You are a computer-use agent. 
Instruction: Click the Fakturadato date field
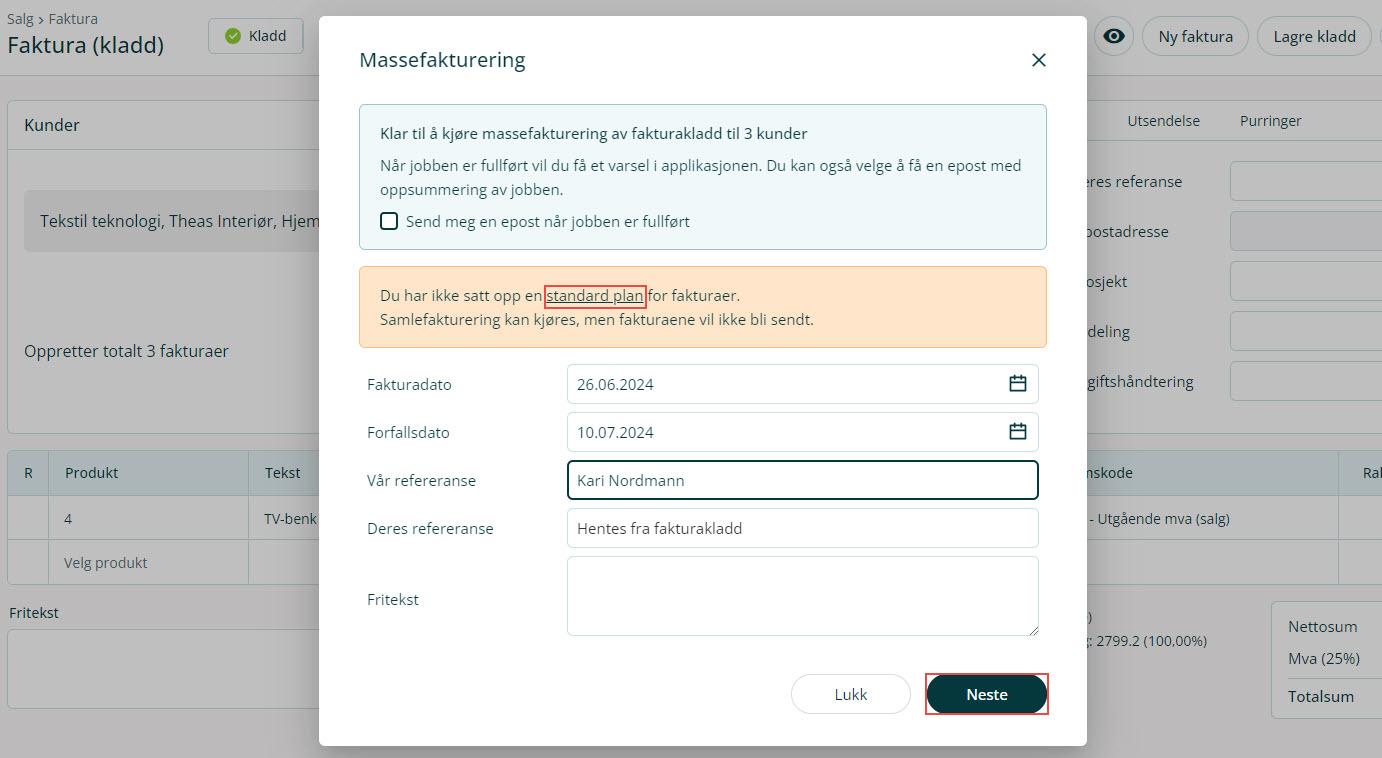pyautogui.click(x=780, y=384)
